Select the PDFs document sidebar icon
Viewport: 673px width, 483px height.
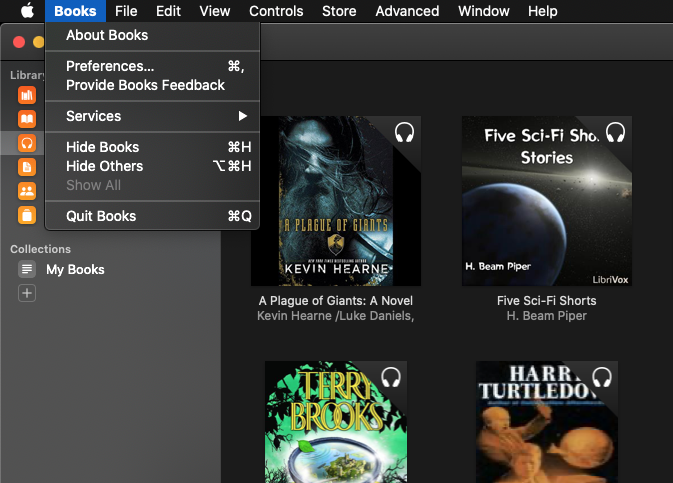point(27,167)
